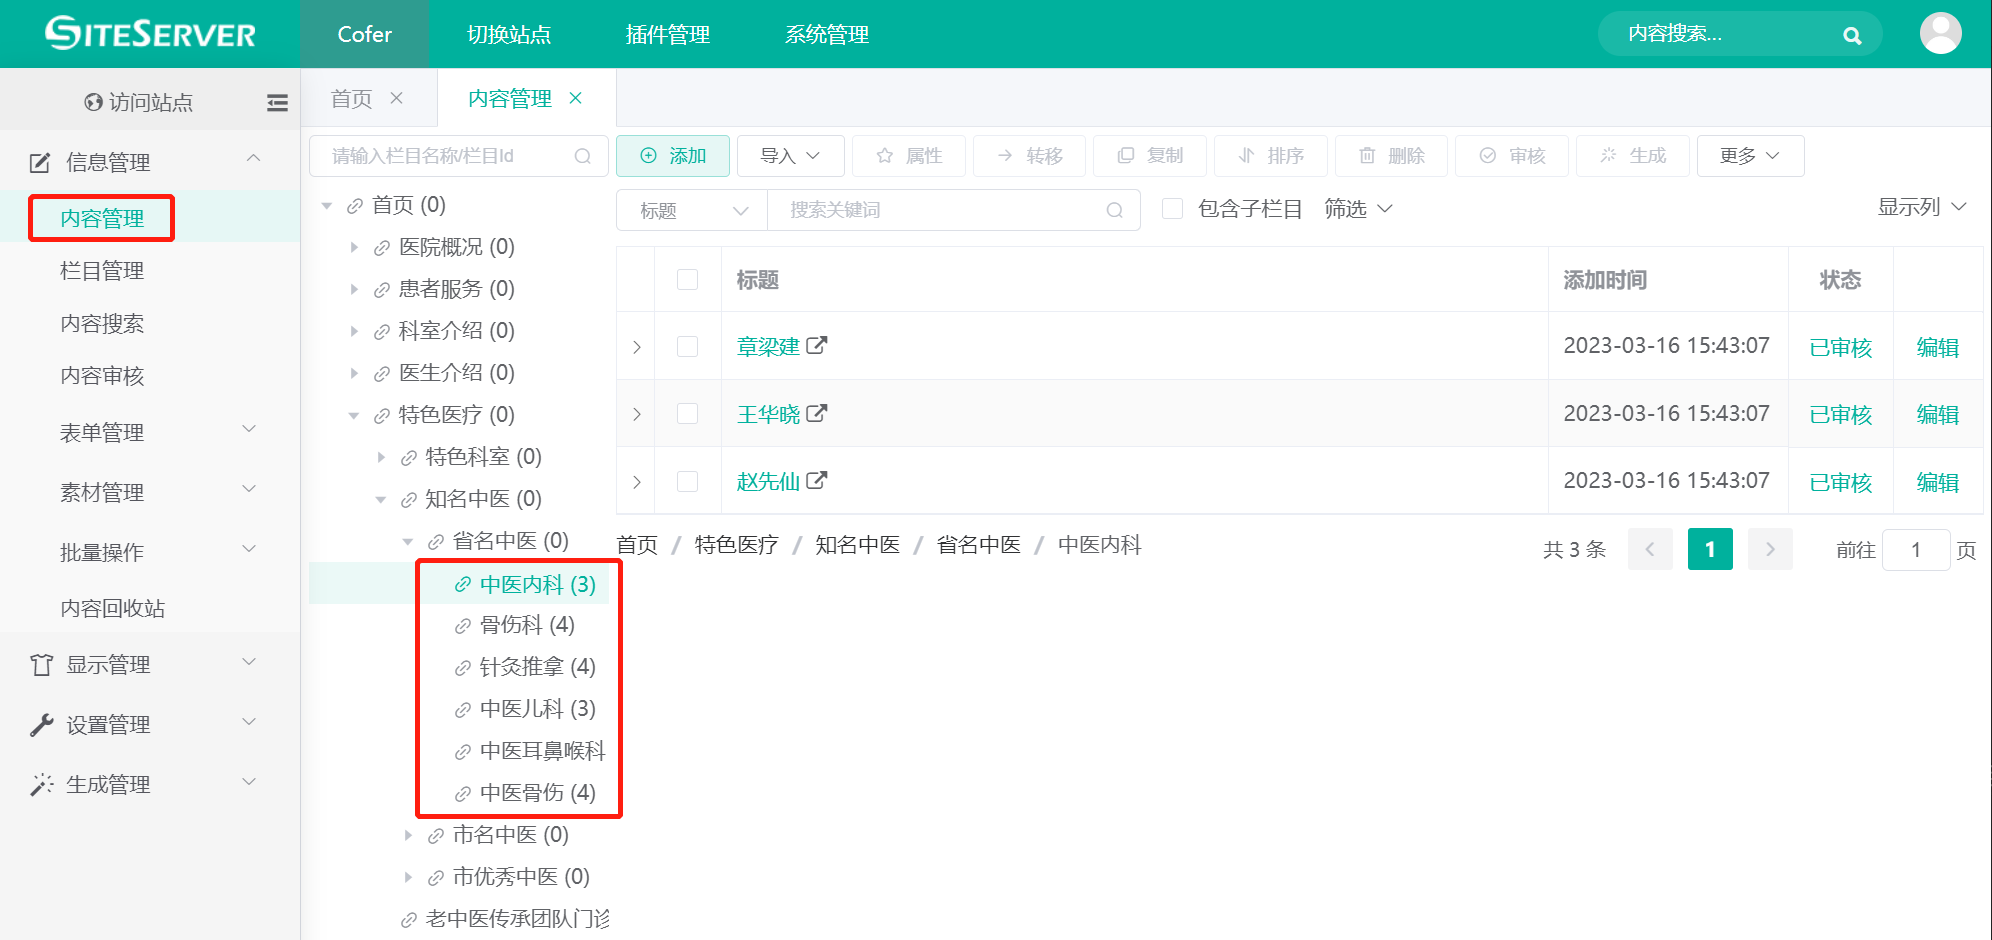The width and height of the screenshot is (1992, 940).
Task: Open the 更多 dropdown menu
Action: click(x=1749, y=156)
